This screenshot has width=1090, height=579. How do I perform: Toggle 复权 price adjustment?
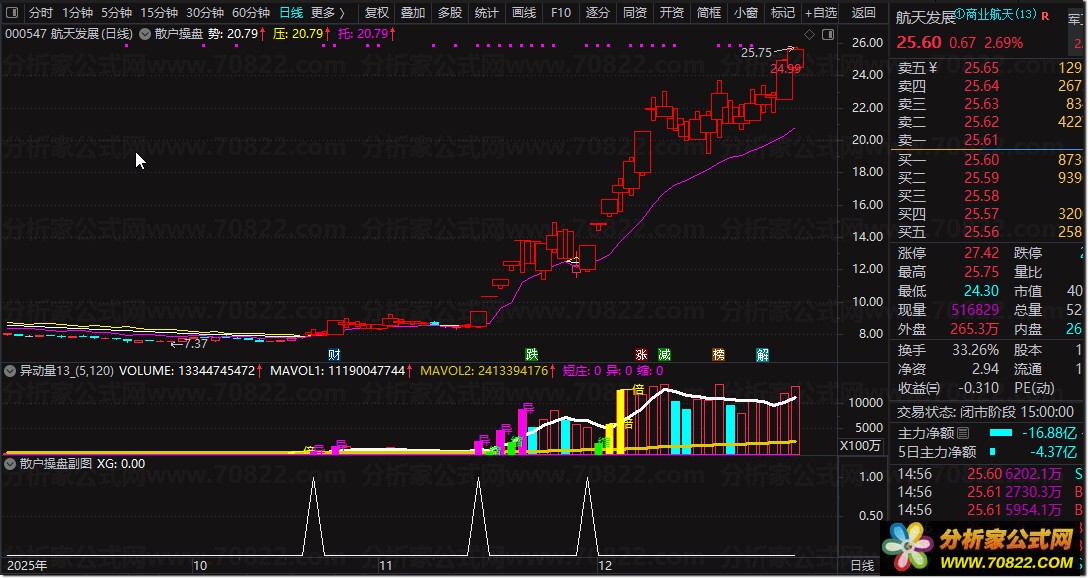[376, 13]
